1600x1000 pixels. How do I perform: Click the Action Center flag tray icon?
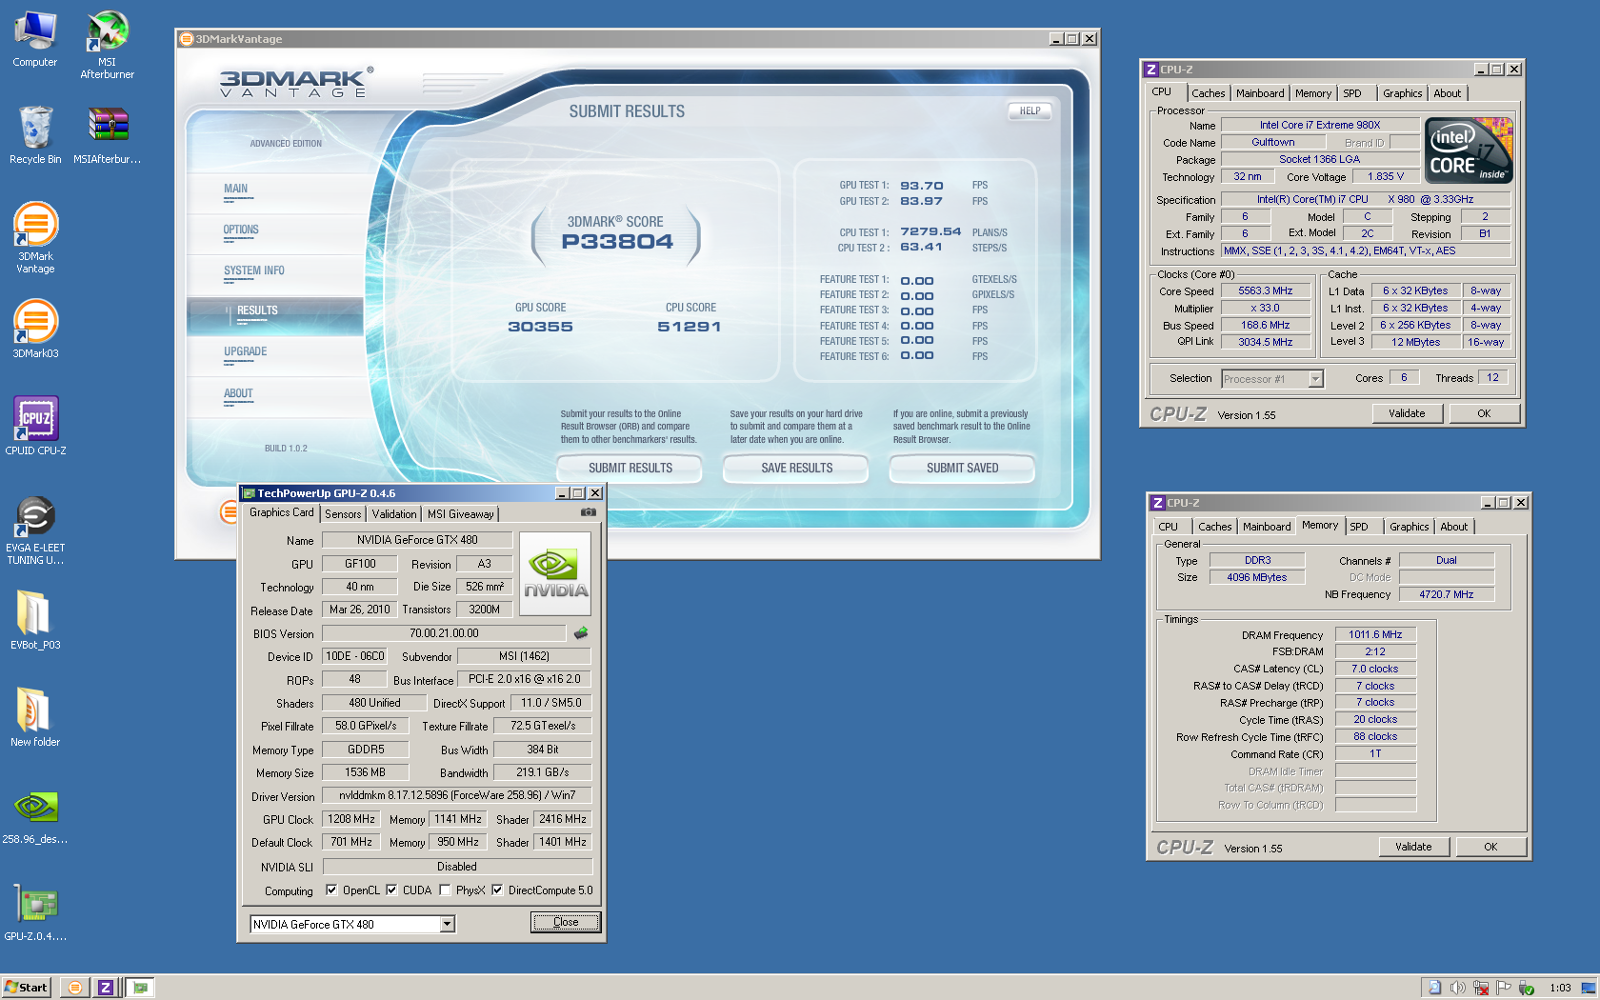(1503, 988)
